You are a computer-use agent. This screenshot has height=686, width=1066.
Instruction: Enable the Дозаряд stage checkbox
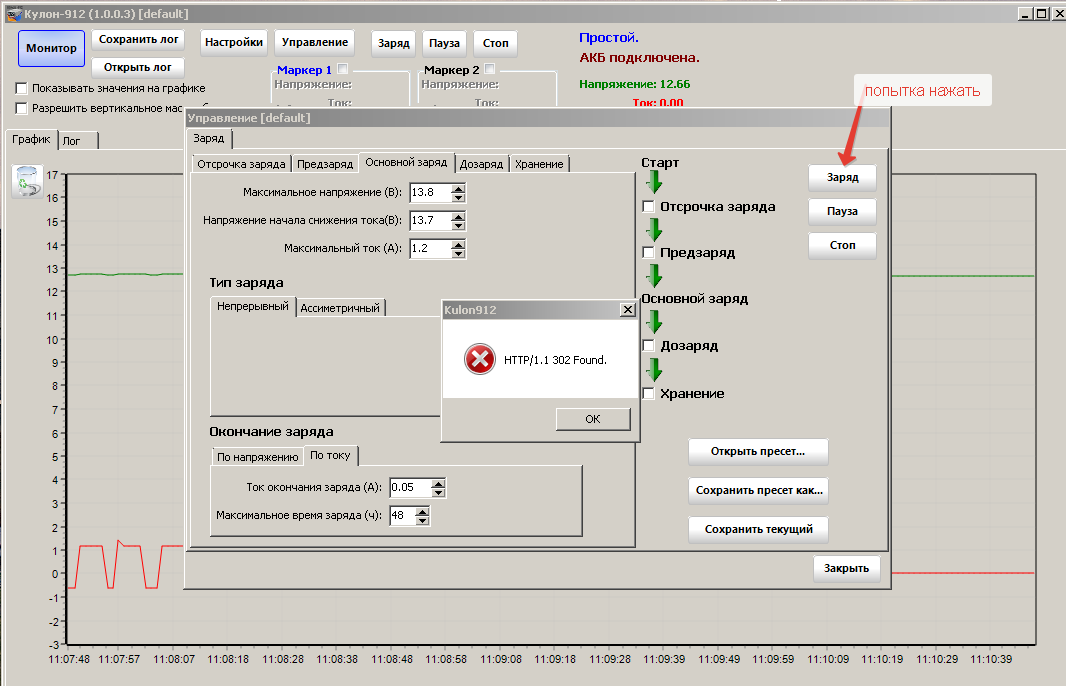click(x=649, y=346)
